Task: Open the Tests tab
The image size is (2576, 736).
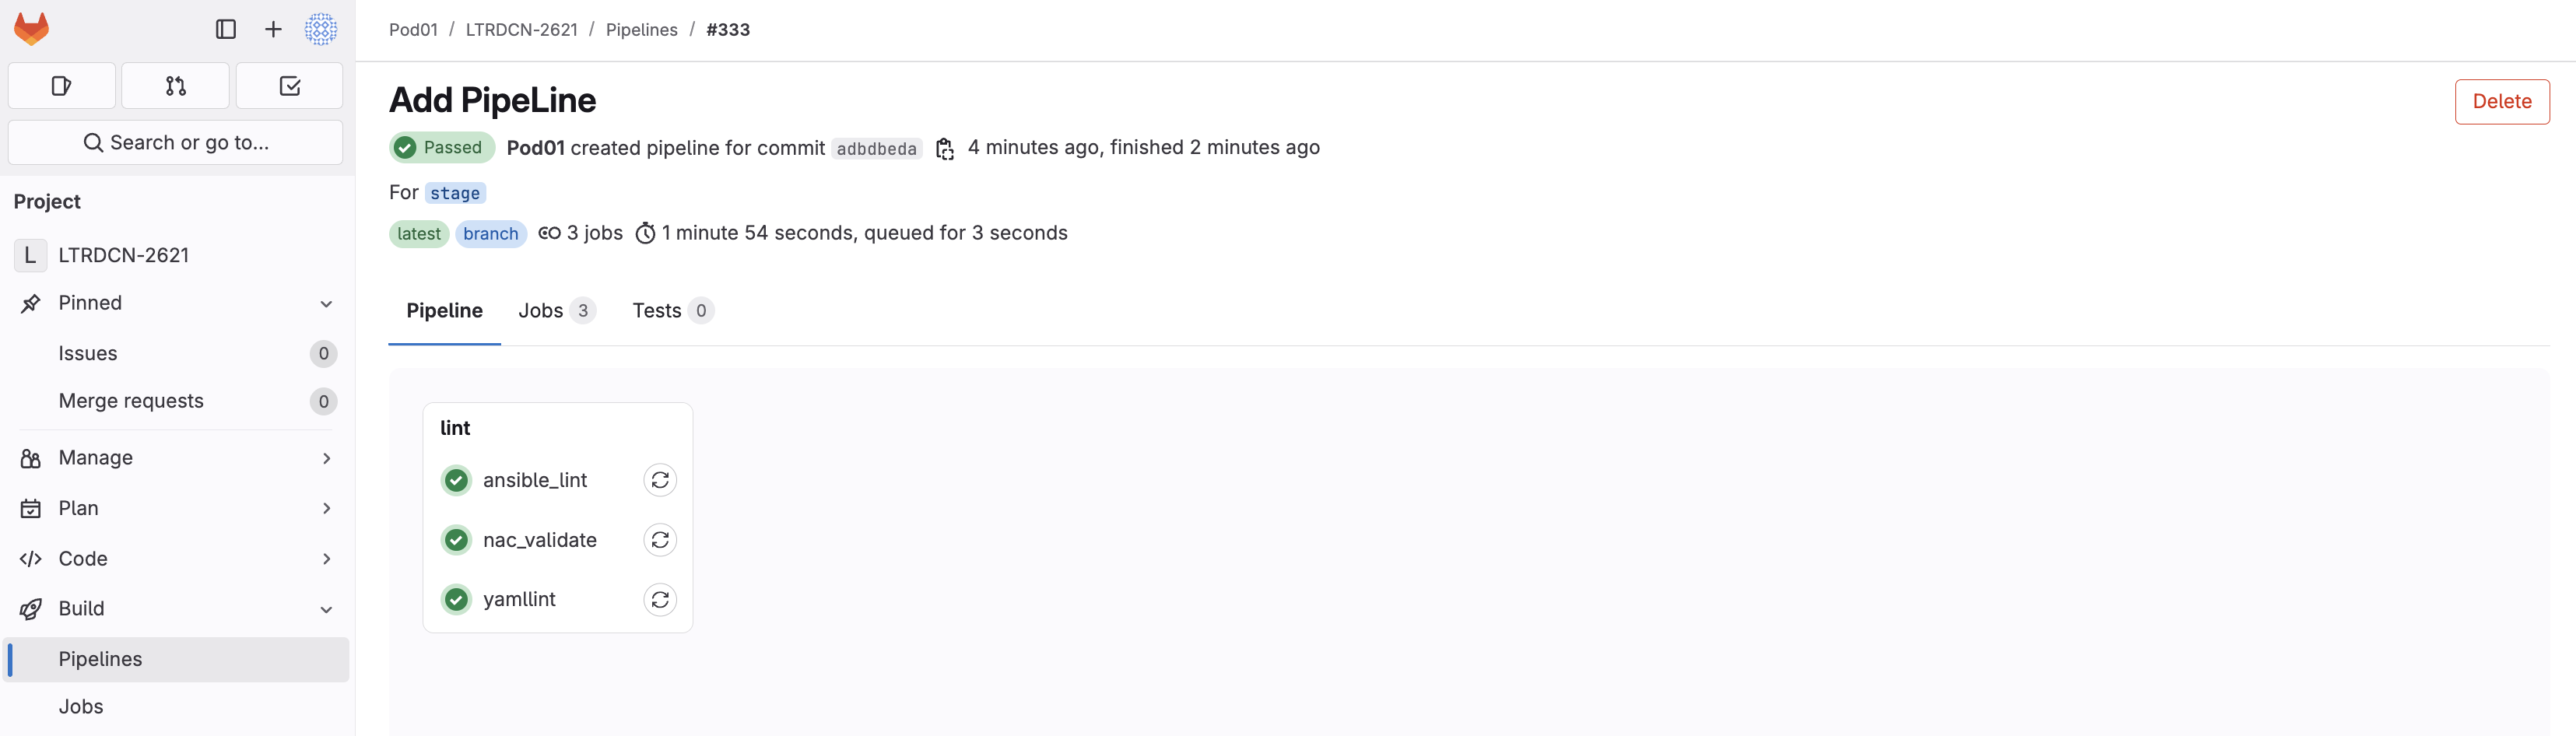Action: tap(672, 311)
